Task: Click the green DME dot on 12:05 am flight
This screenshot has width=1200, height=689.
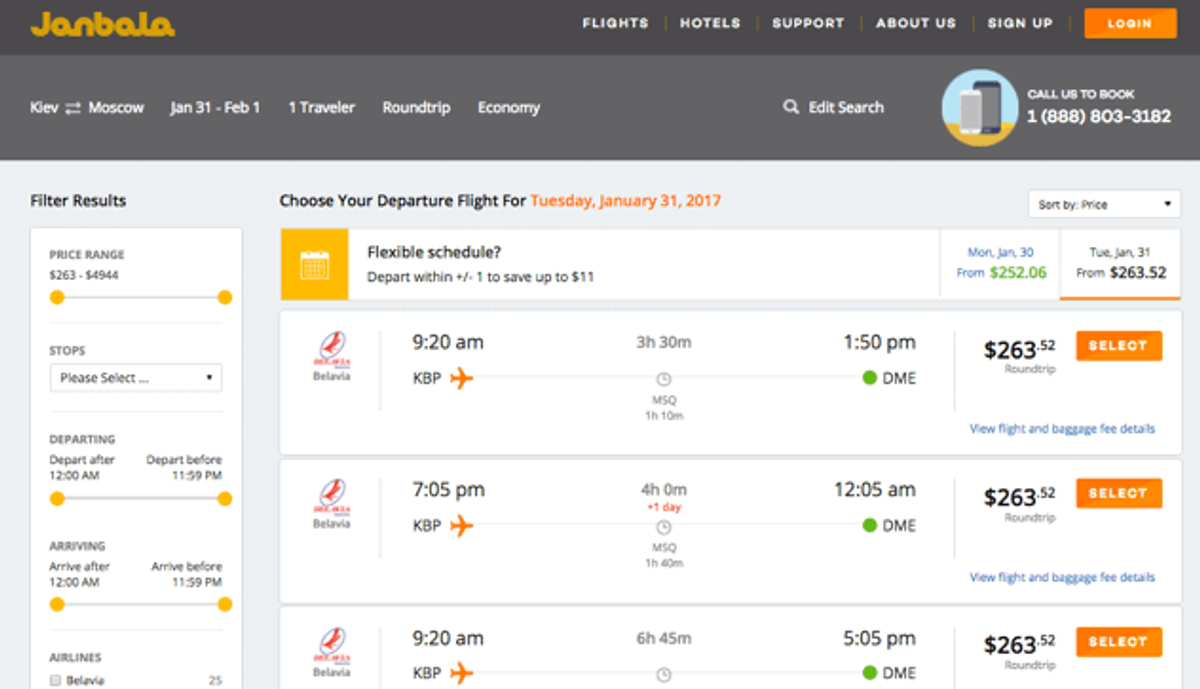Action: click(869, 525)
